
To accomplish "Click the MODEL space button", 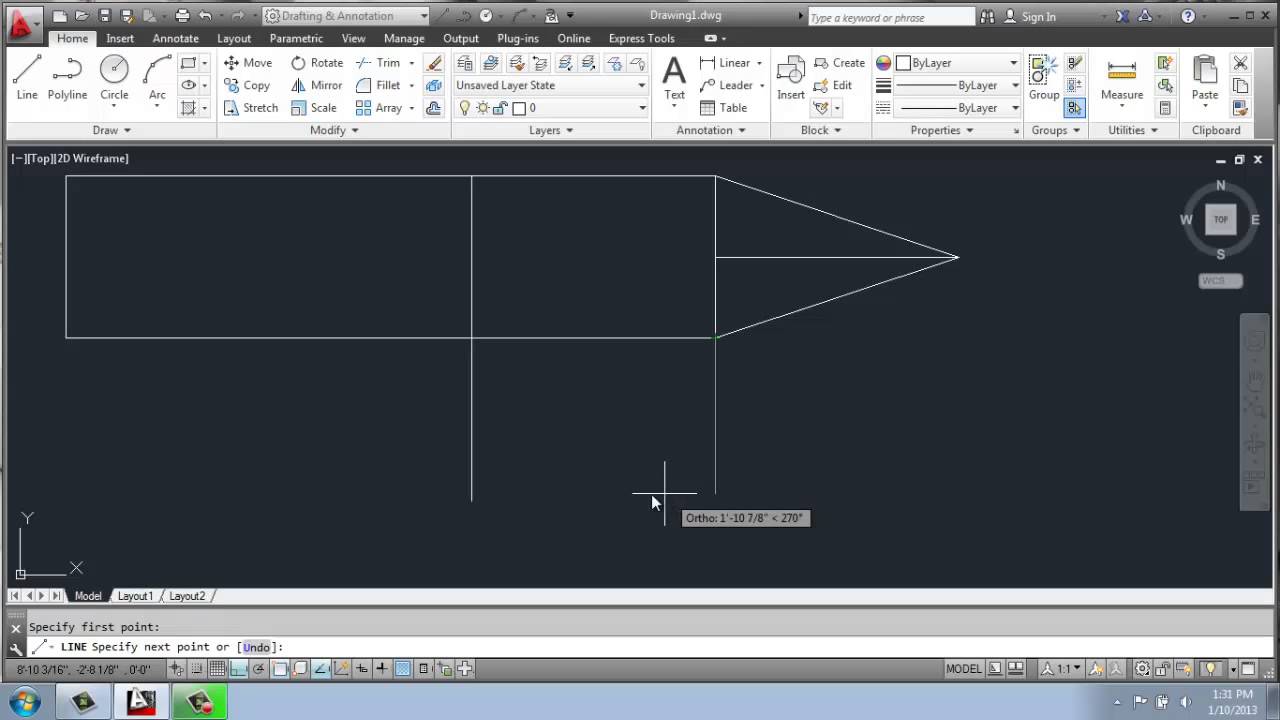I will pos(964,669).
